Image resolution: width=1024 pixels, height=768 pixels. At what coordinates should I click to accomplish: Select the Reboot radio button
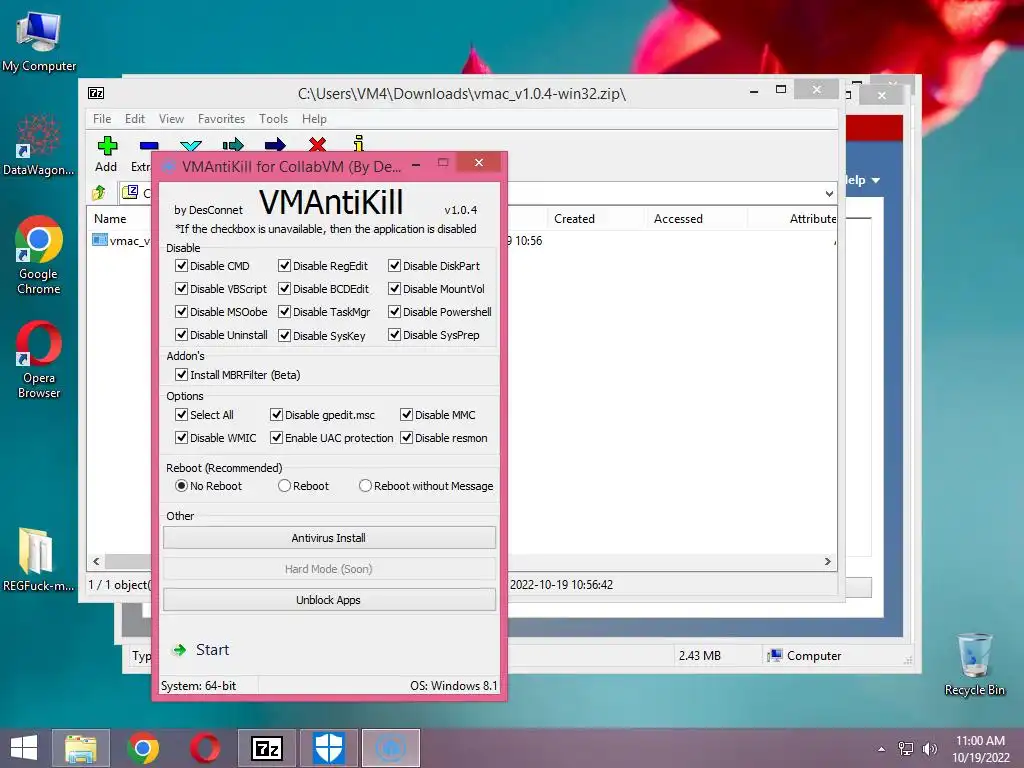(x=284, y=486)
